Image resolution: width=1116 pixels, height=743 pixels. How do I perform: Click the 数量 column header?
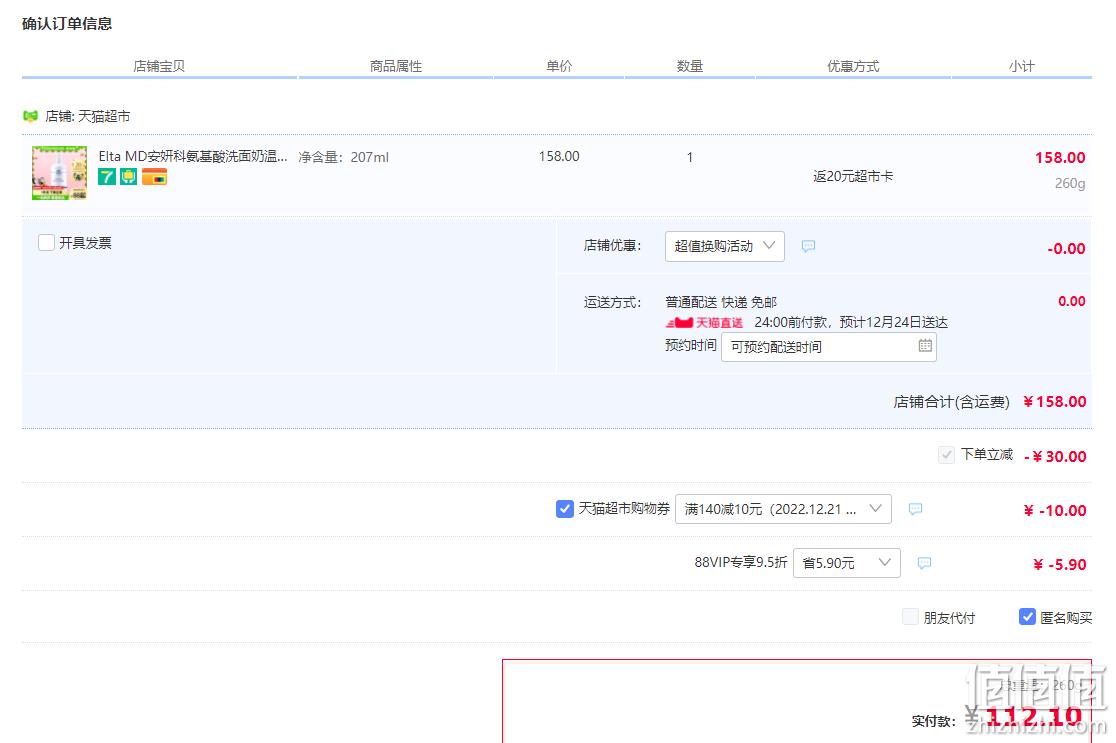[x=690, y=66]
